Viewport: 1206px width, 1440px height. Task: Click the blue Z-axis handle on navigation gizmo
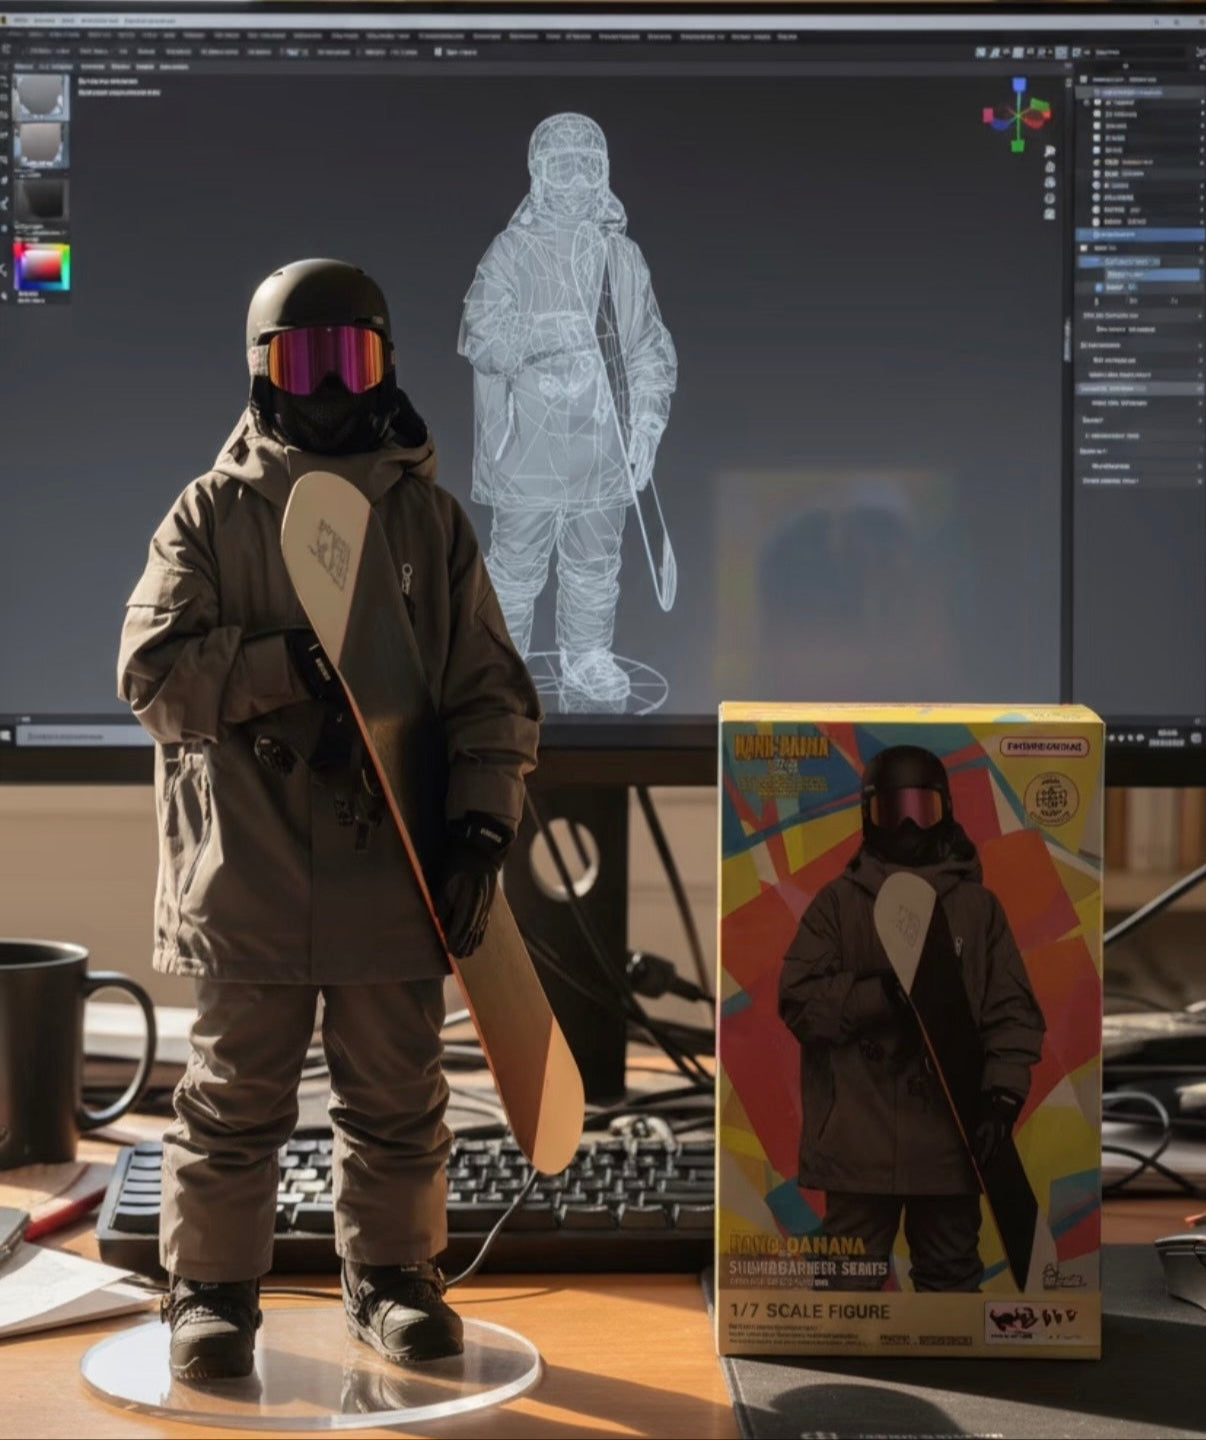[1019, 86]
